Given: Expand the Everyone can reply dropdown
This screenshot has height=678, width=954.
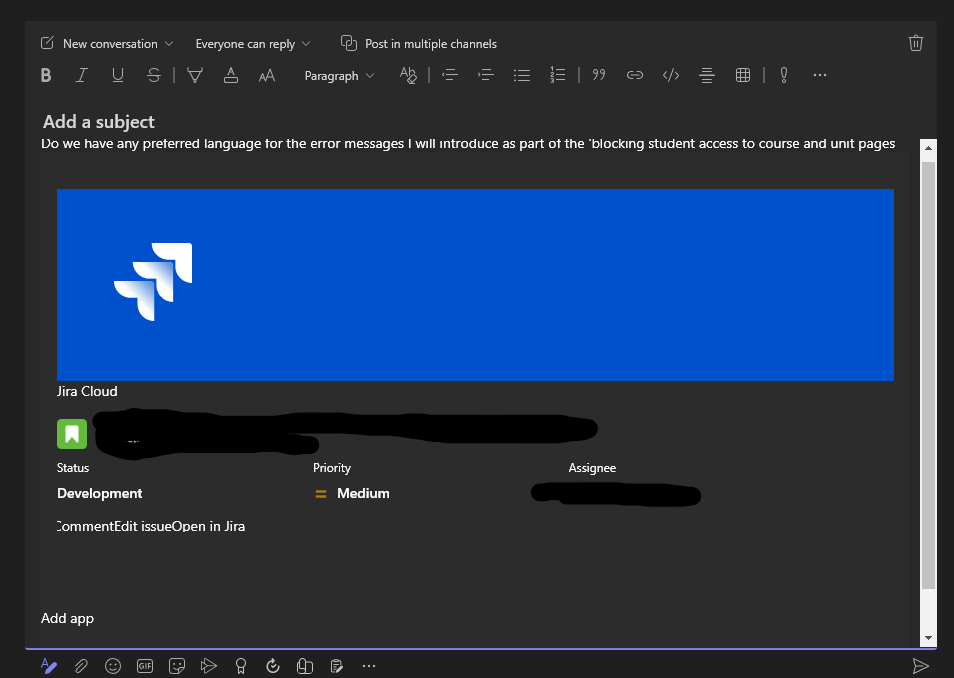Looking at the screenshot, I should click(252, 43).
